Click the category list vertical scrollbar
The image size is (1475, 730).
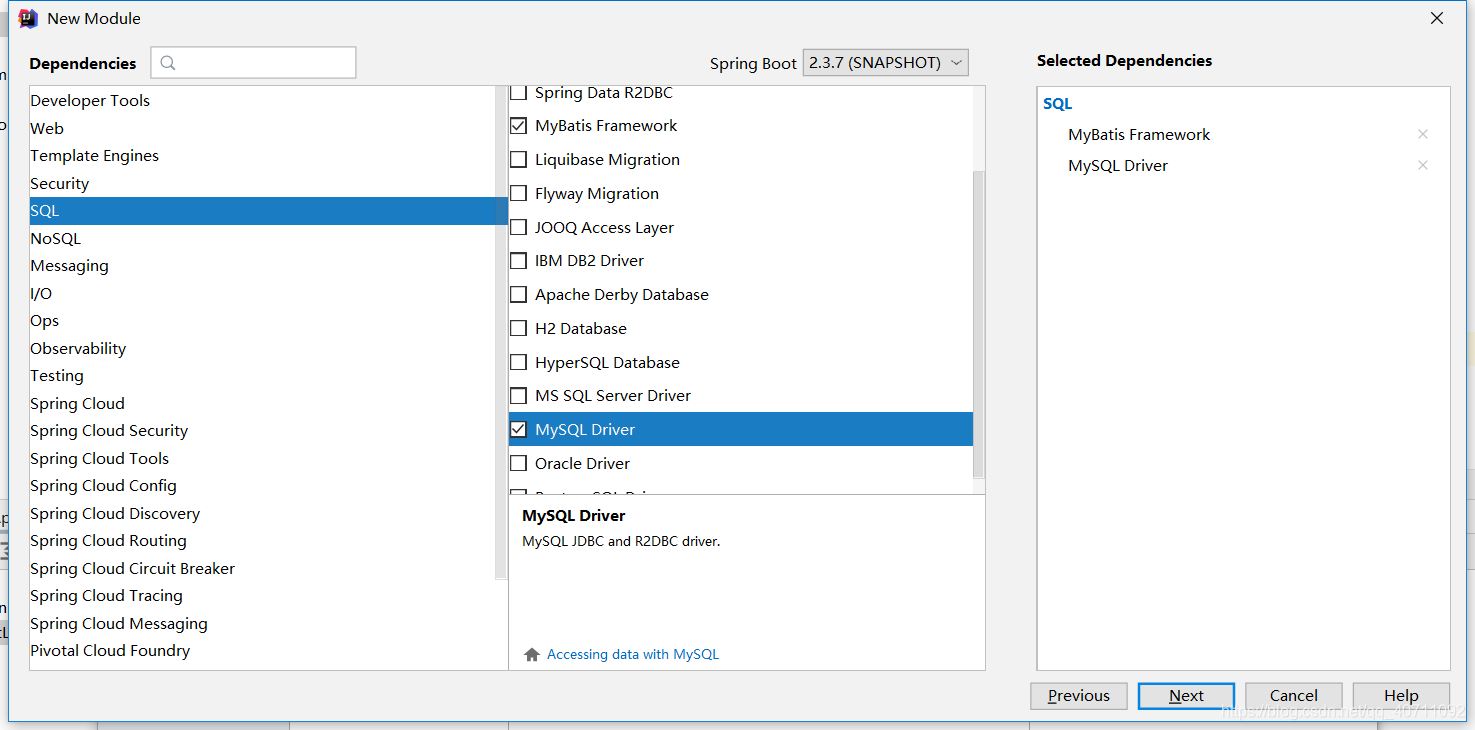pos(501,333)
